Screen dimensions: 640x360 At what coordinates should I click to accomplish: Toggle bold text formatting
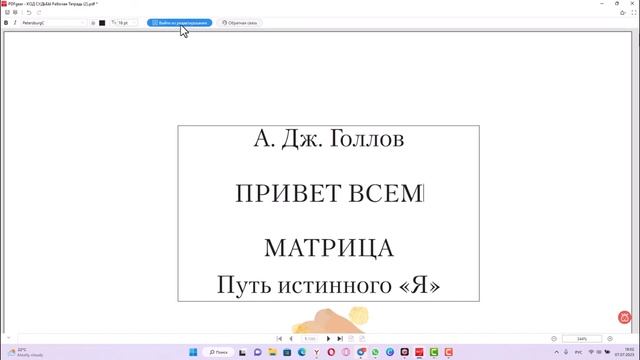(6, 23)
